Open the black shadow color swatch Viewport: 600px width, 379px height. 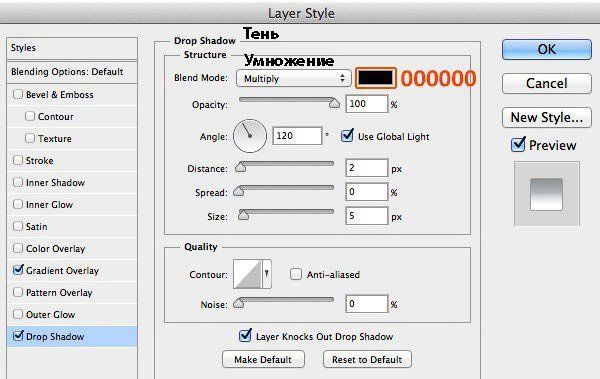coord(375,78)
